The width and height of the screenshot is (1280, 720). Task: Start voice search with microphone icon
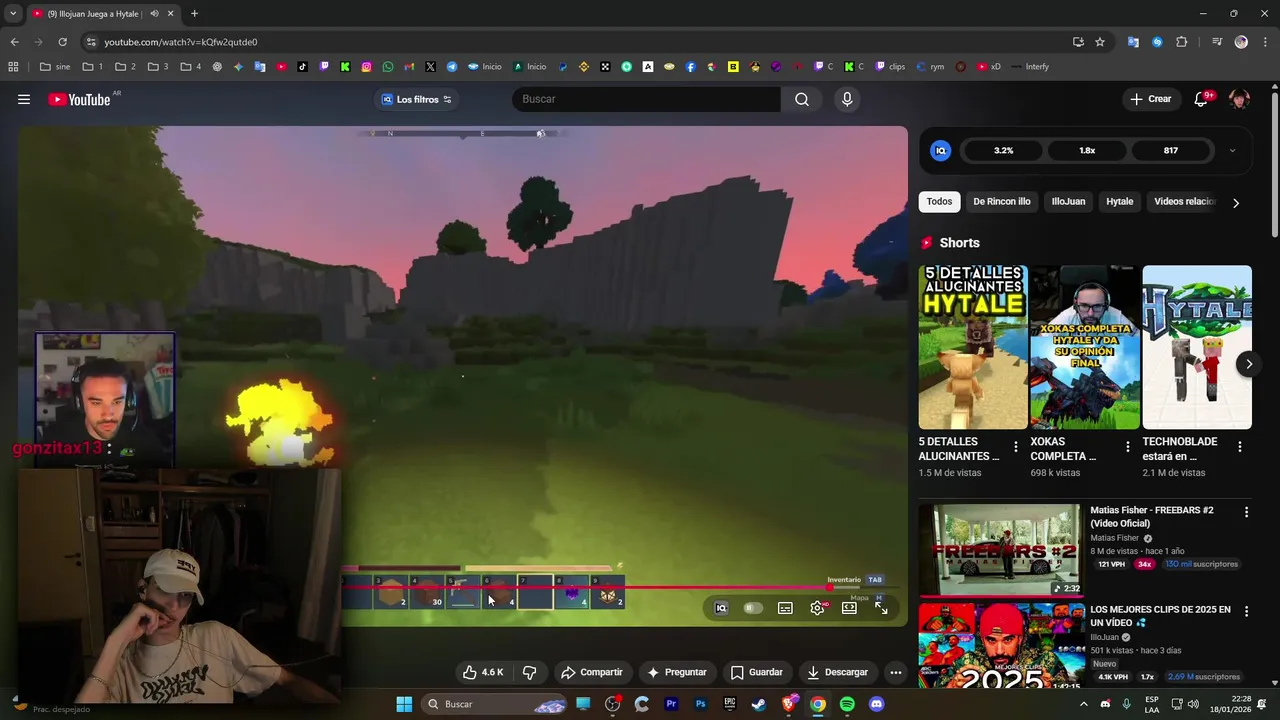pyautogui.click(x=847, y=99)
